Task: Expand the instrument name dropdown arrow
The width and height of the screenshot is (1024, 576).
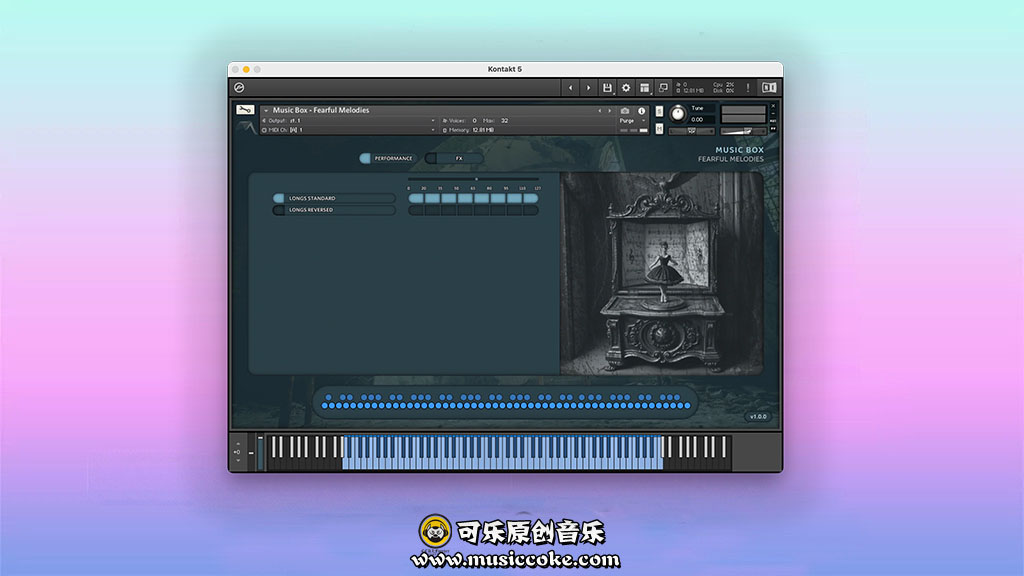Action: [x=266, y=110]
